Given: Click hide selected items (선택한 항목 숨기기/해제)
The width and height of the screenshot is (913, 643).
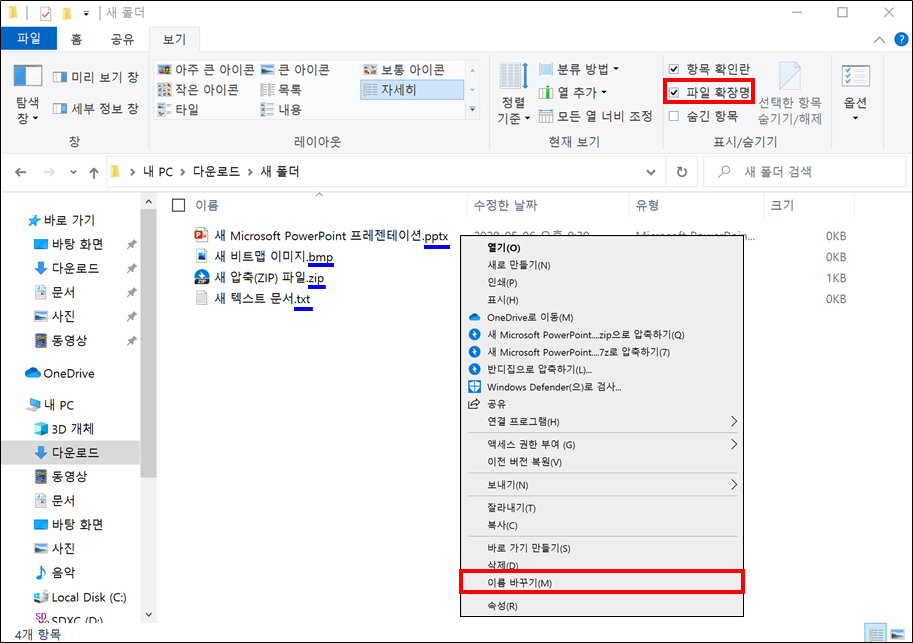Looking at the screenshot, I should (790, 94).
